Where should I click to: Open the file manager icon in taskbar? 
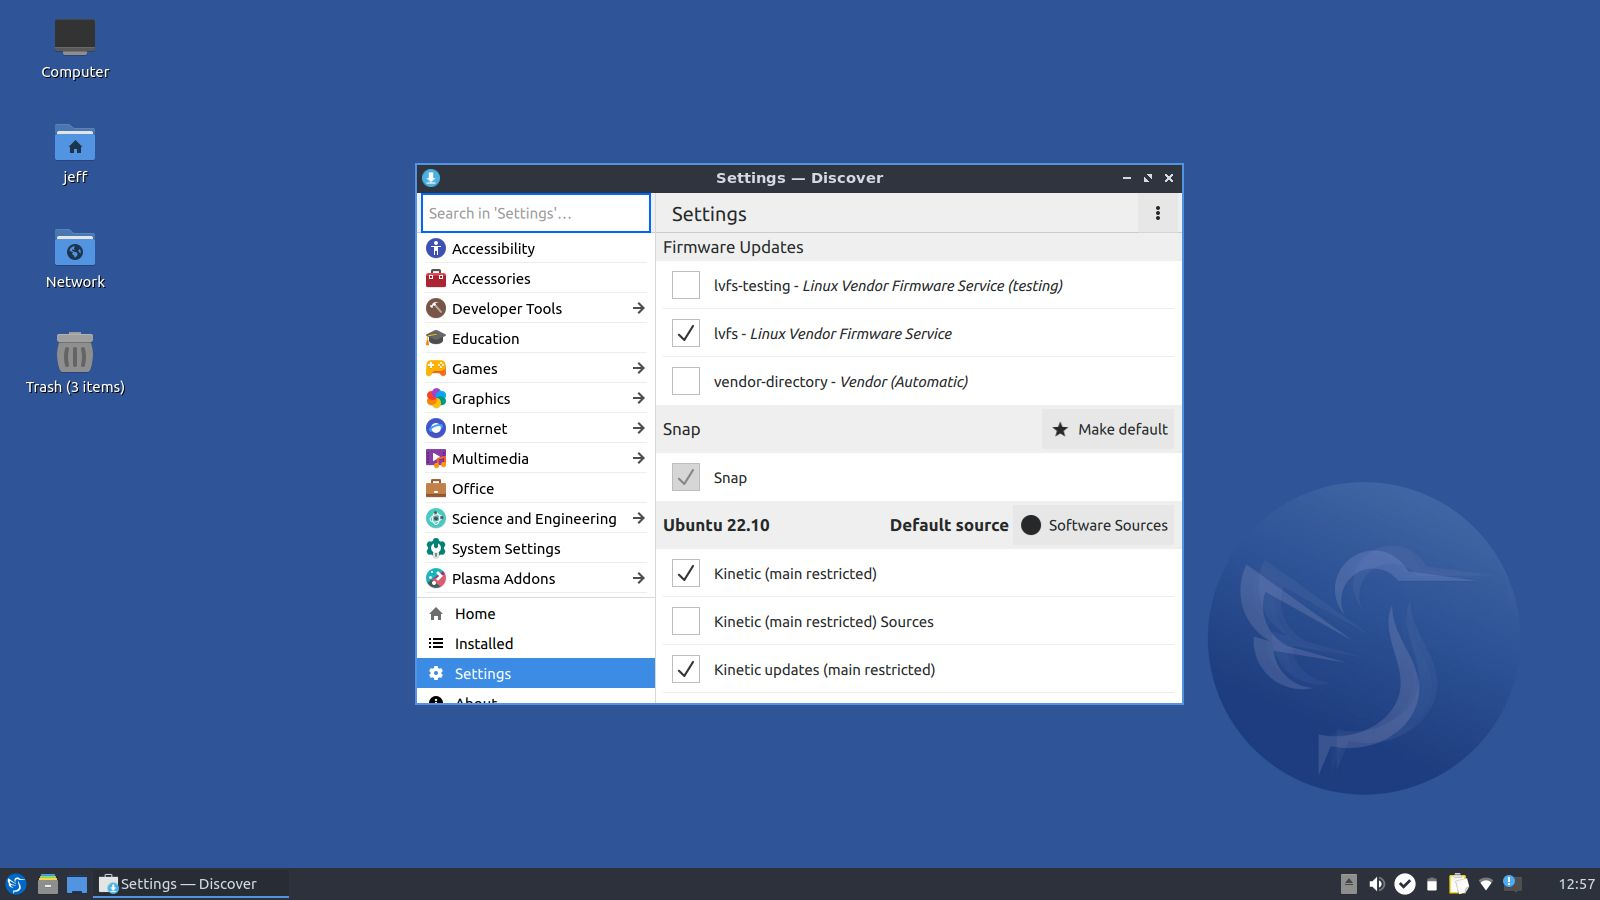coord(47,884)
